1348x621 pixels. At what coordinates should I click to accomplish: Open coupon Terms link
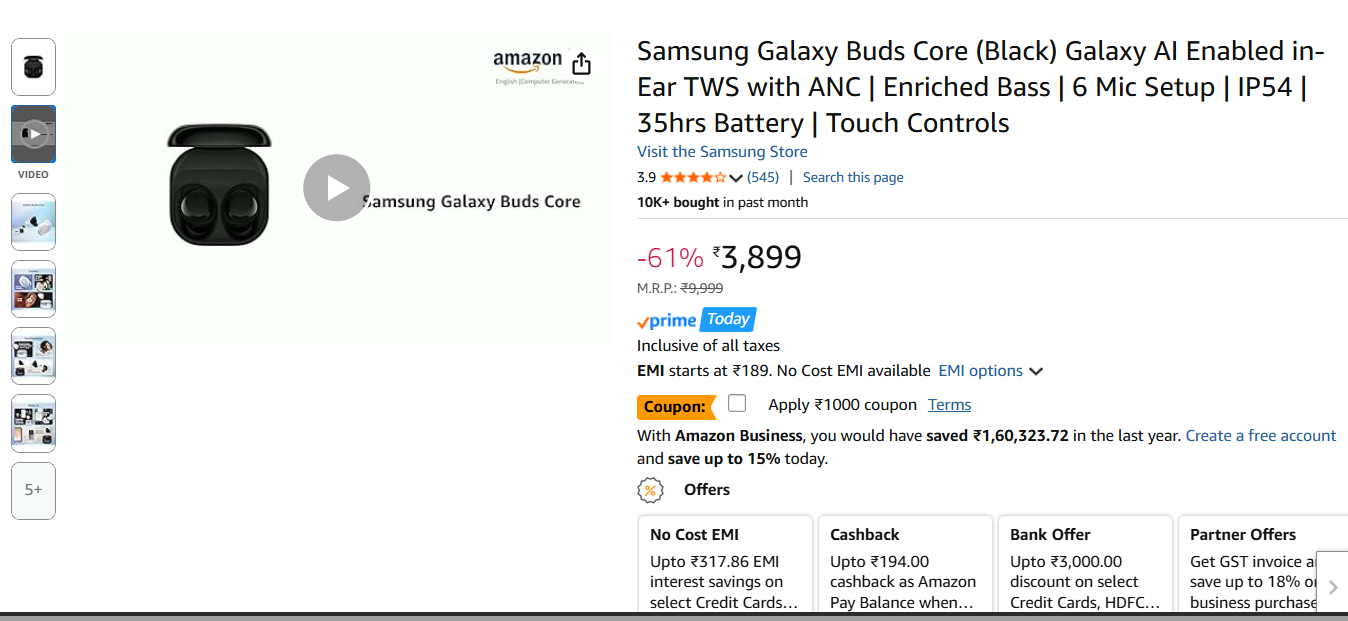click(x=949, y=405)
